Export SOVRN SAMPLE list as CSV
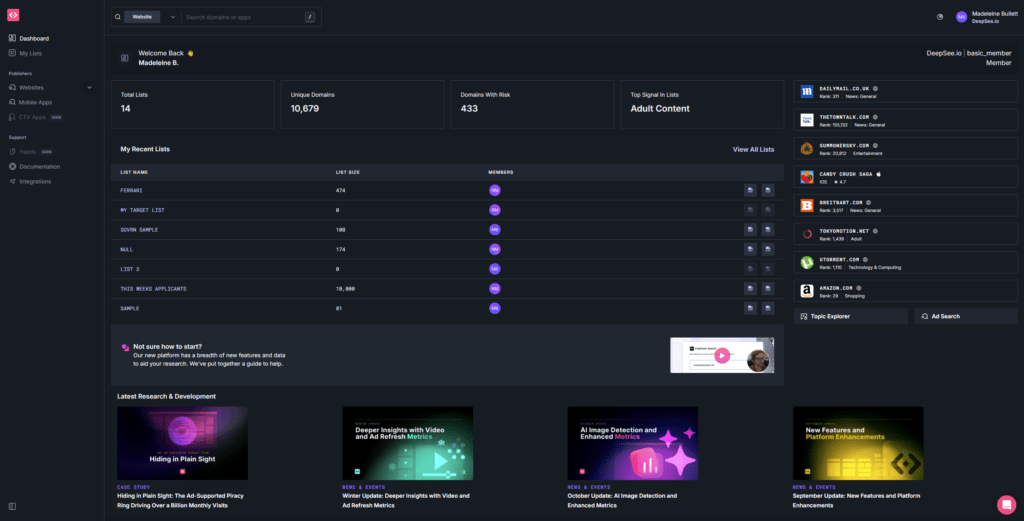This screenshot has width=1024, height=521. click(x=768, y=230)
